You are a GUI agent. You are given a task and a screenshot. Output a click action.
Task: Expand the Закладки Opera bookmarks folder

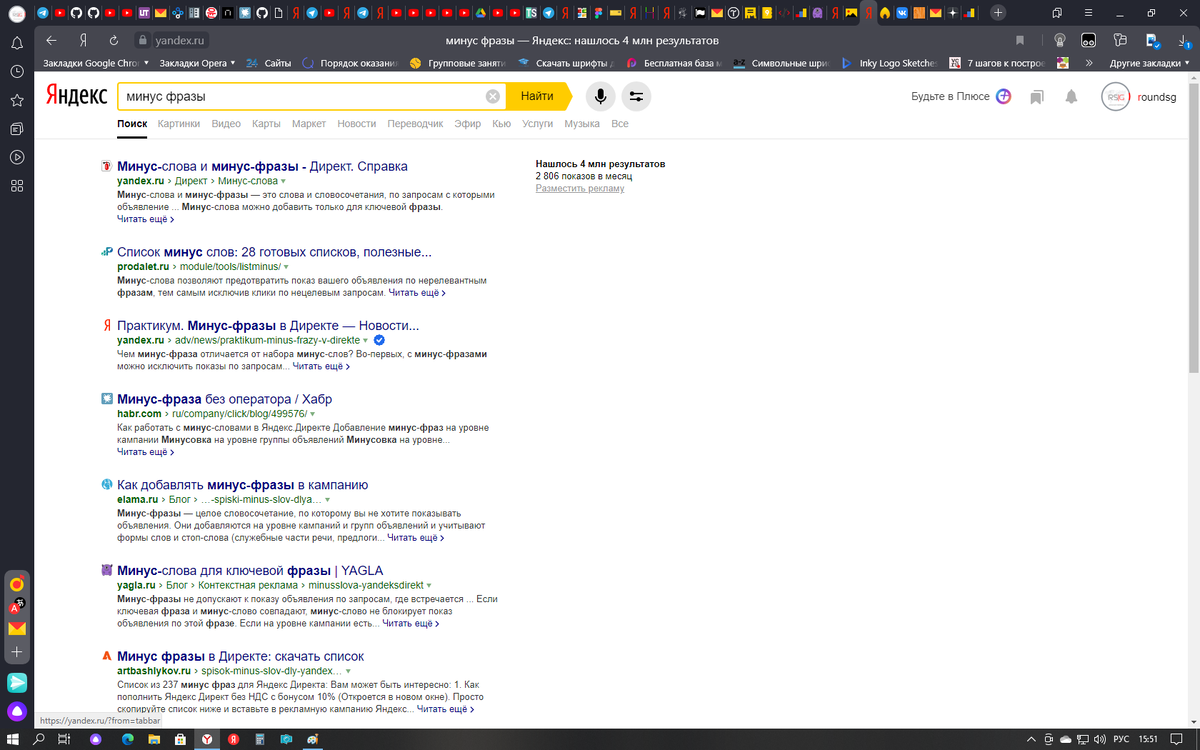pos(197,63)
